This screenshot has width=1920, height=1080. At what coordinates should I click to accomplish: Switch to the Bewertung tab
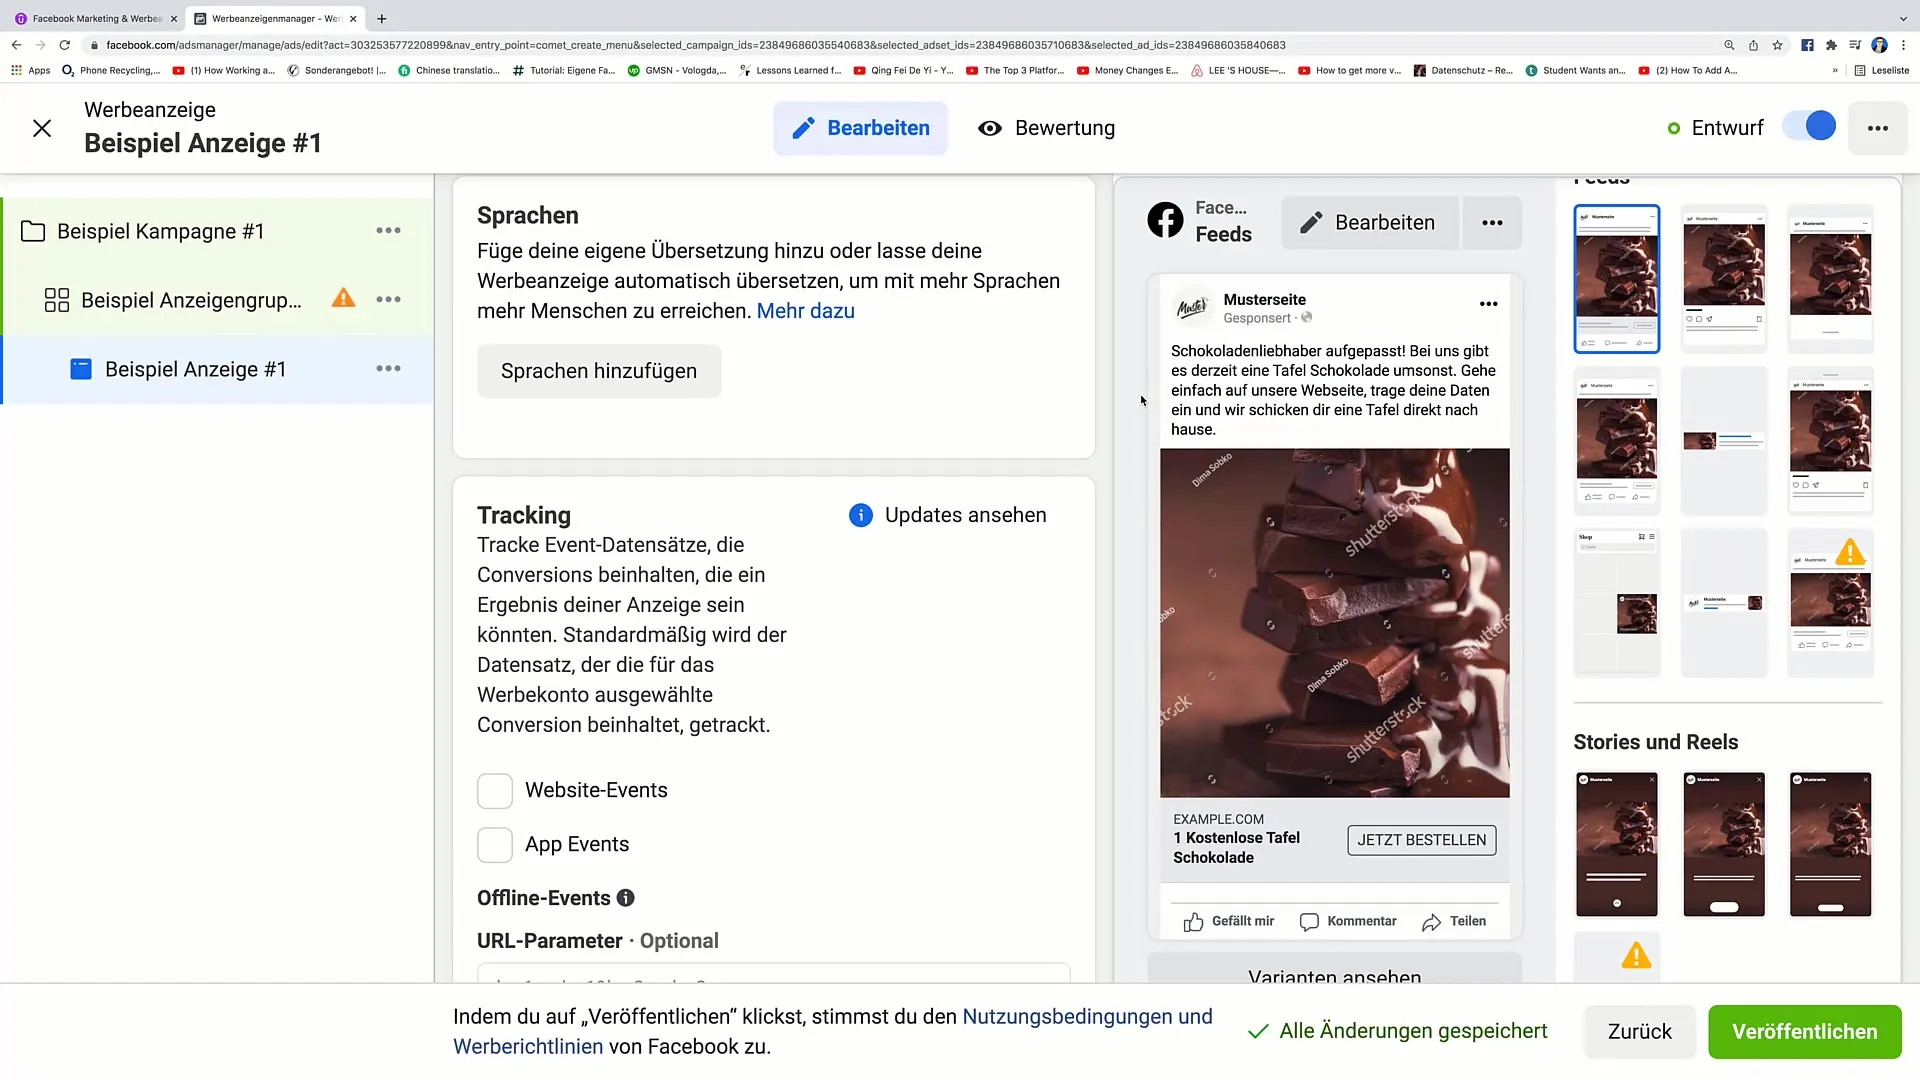point(1046,128)
